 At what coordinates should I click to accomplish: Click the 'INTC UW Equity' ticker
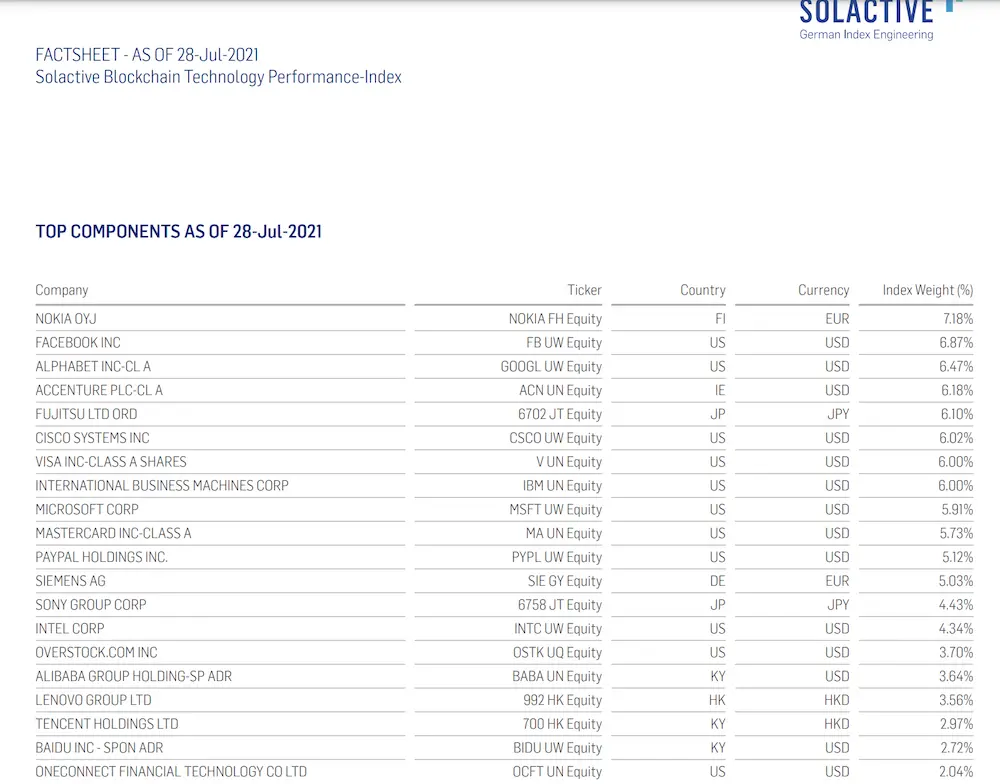[558, 628]
